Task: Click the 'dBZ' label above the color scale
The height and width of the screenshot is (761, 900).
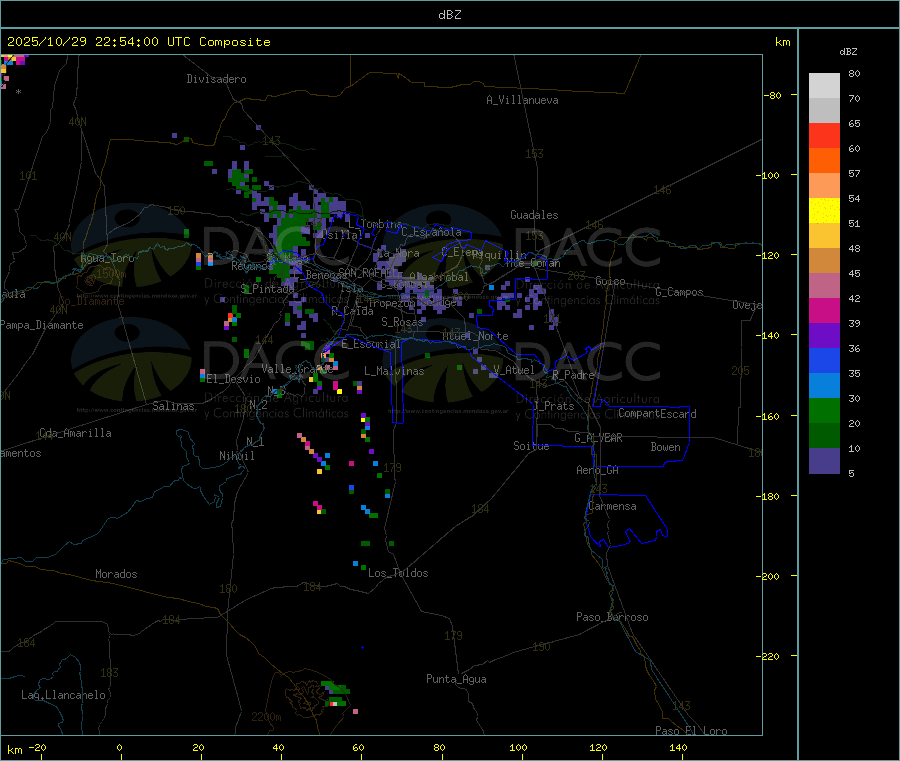Action: click(848, 52)
